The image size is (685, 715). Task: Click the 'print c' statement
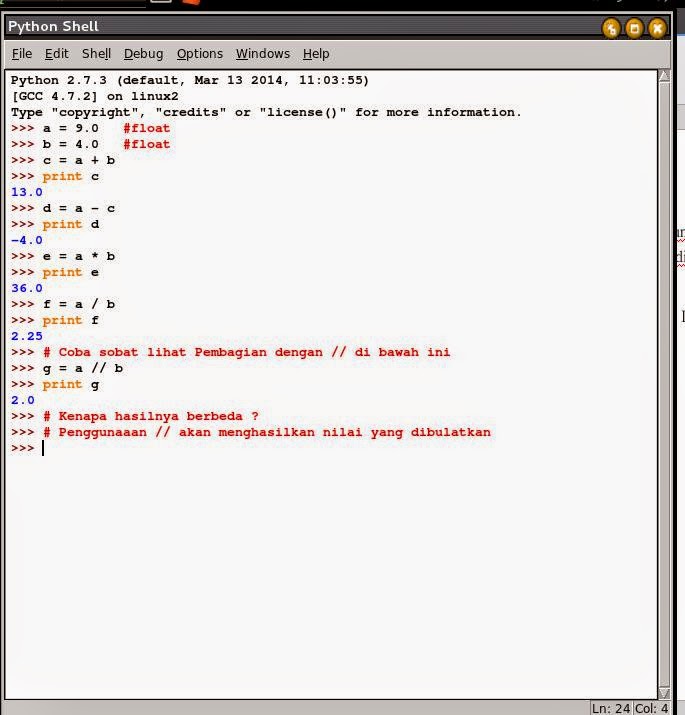point(71,176)
